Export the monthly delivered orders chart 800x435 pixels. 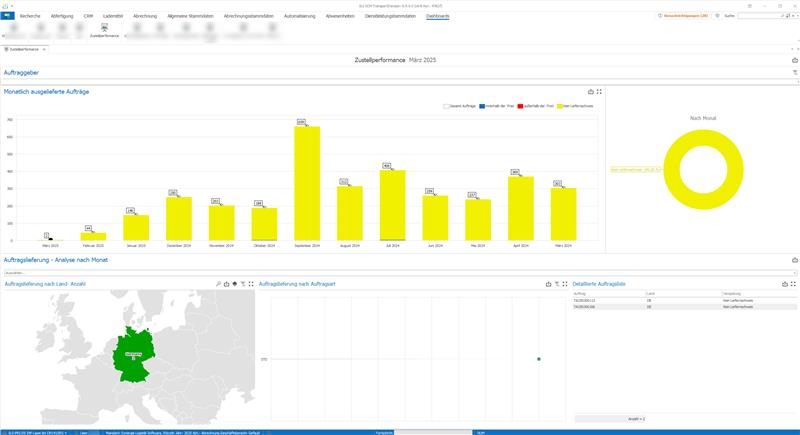tap(590, 91)
